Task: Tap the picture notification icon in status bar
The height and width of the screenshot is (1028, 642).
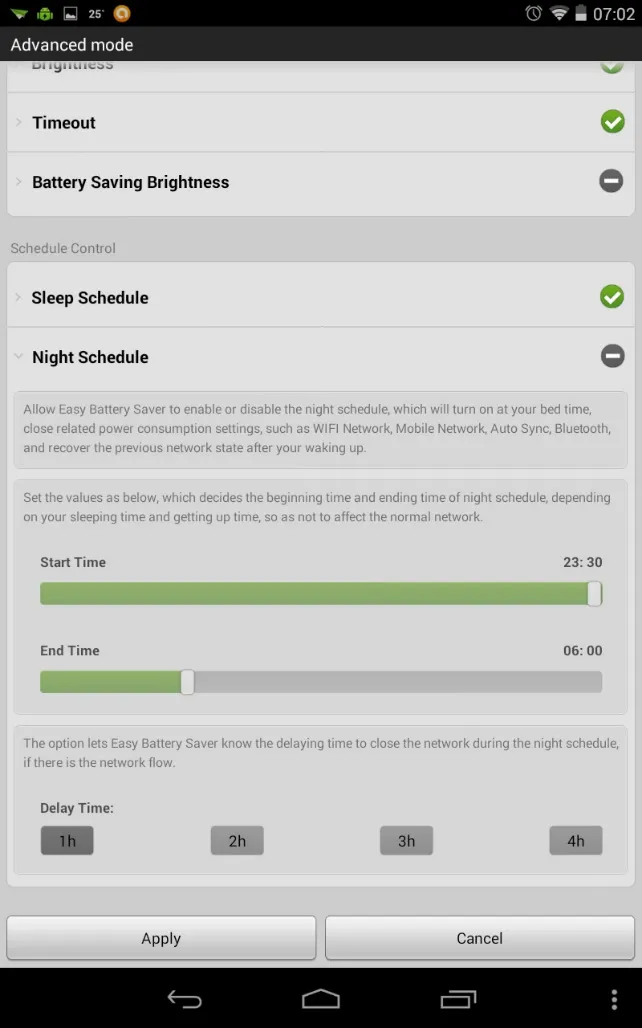Action: click(x=70, y=14)
